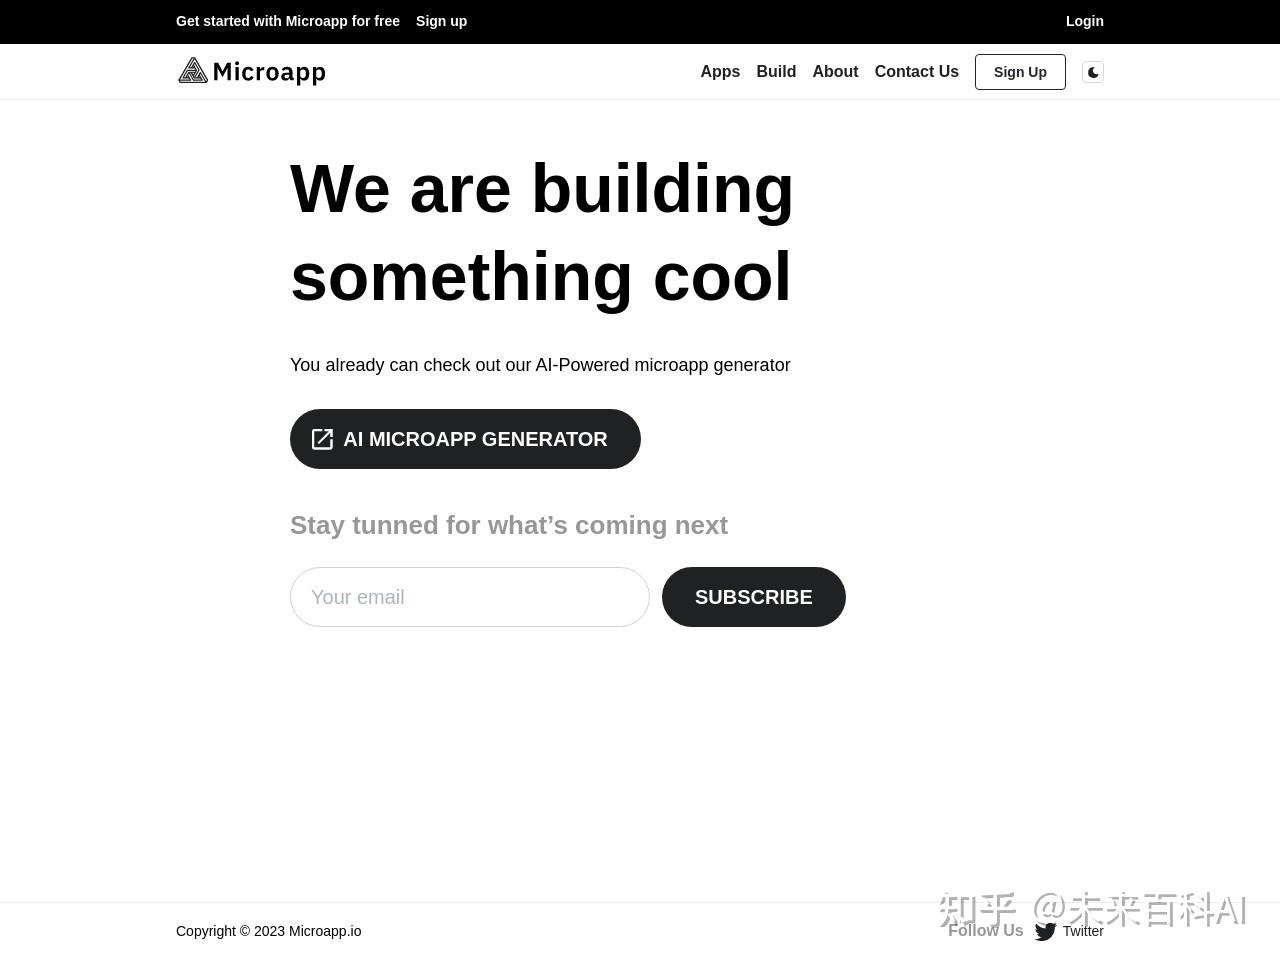
Task: Select About in the navigation bar
Action: [835, 72]
